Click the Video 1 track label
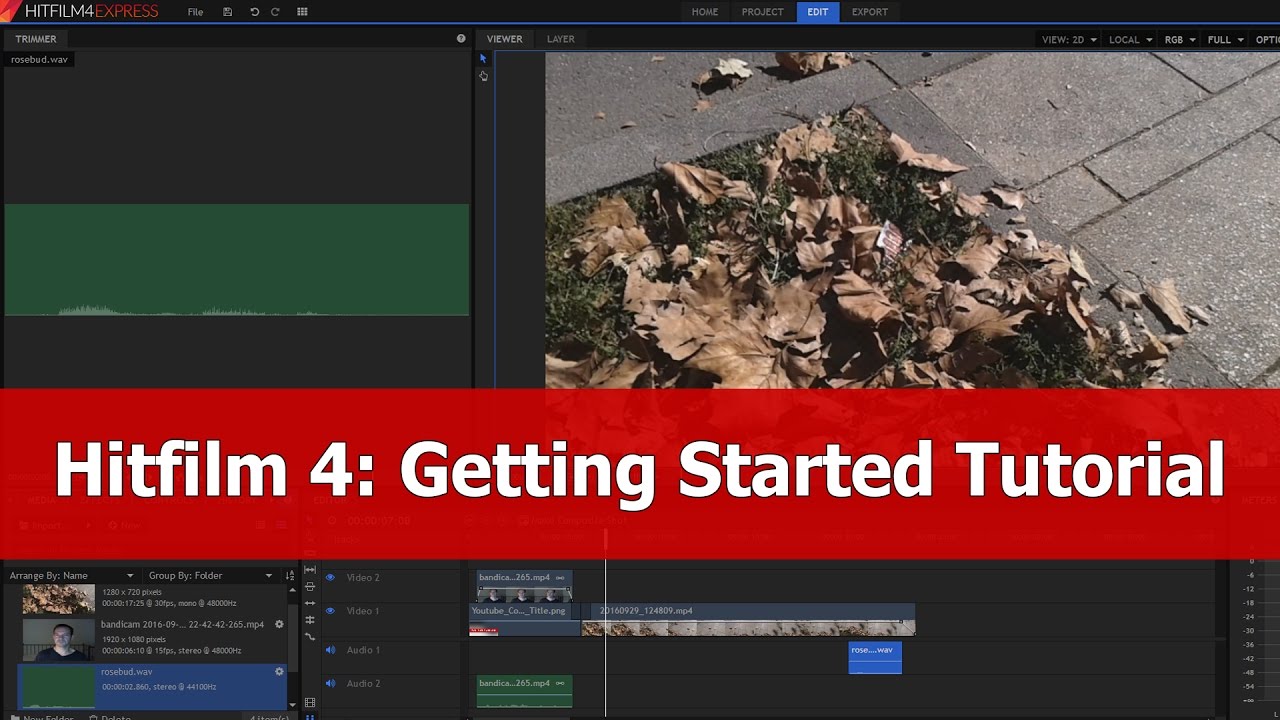This screenshot has width=1280, height=720. (x=363, y=611)
